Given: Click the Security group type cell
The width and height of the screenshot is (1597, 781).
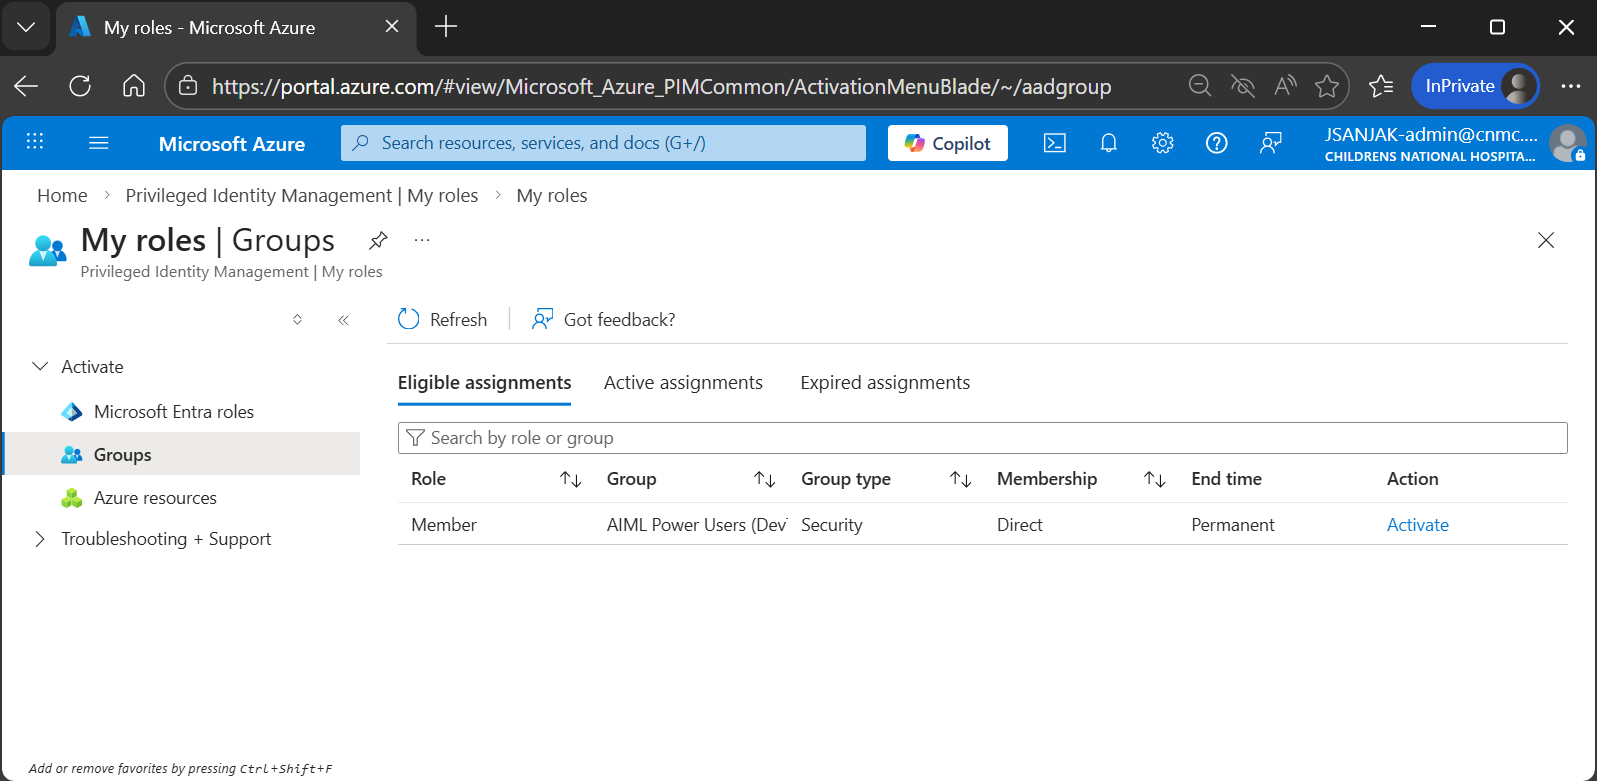Looking at the screenshot, I should point(832,525).
